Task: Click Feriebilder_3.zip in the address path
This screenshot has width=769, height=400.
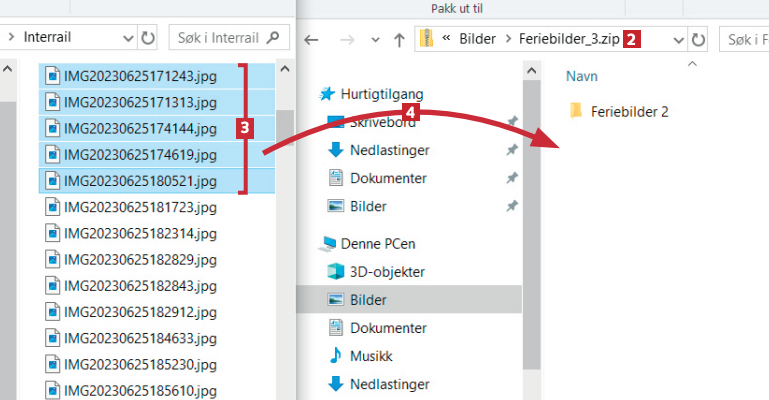Action: (569, 39)
